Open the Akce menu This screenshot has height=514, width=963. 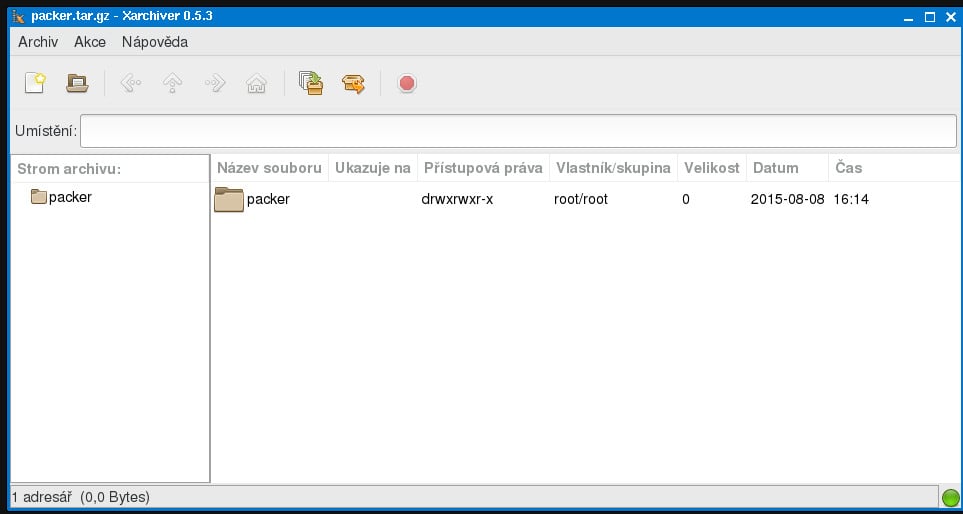coord(90,42)
